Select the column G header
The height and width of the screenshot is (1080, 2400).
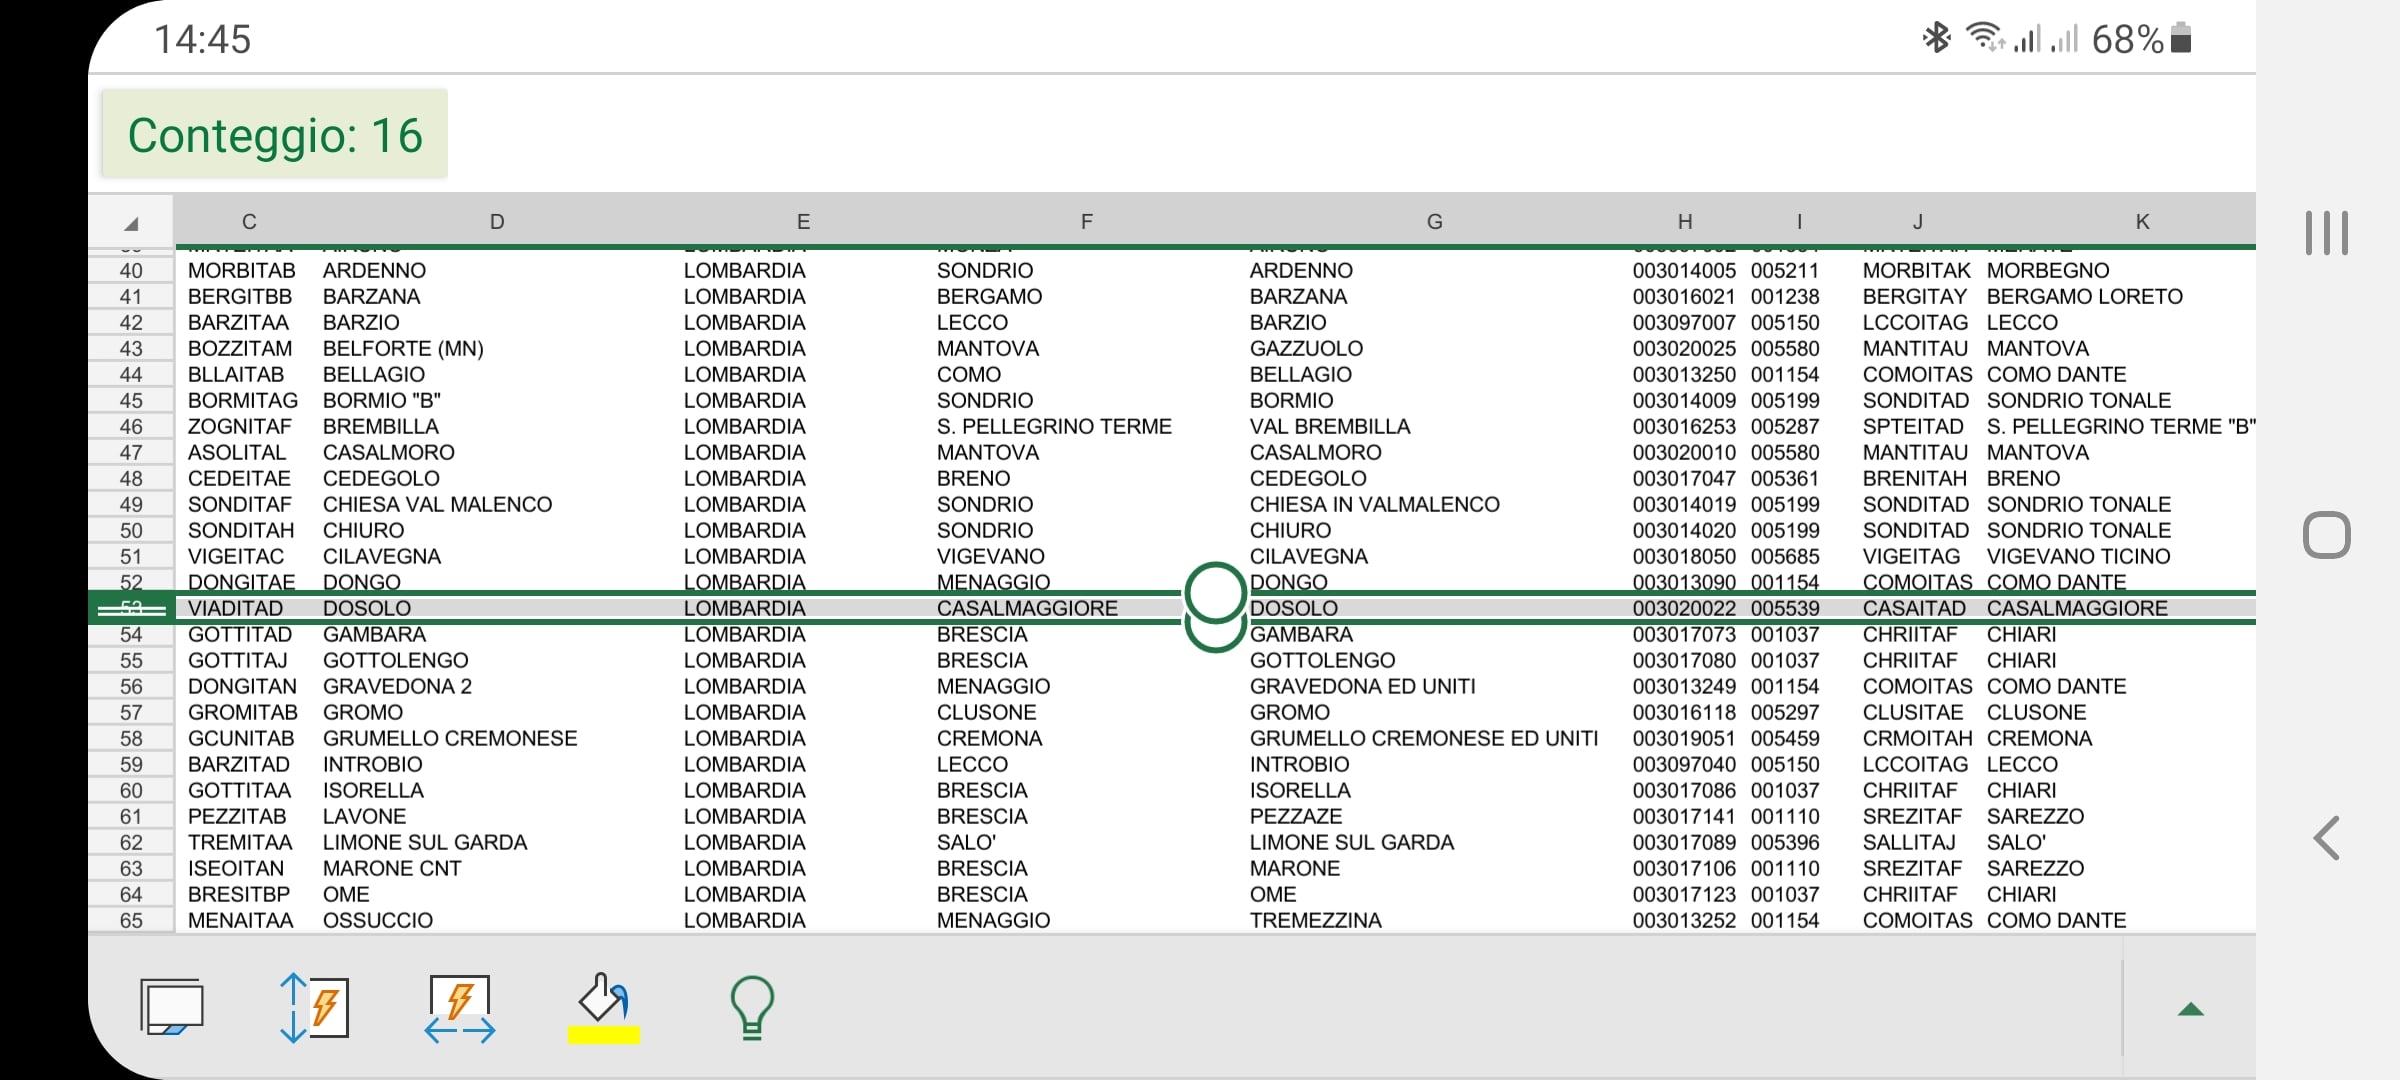(1434, 222)
